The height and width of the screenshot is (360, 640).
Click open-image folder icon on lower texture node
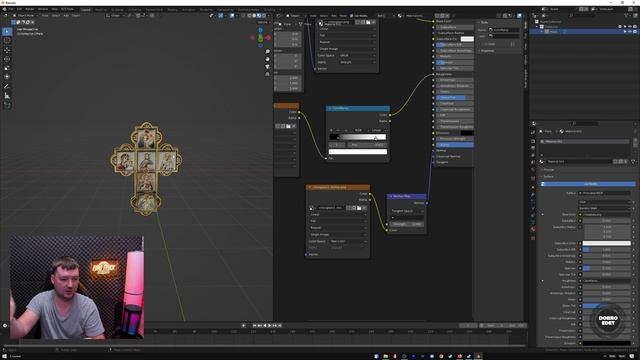click(359, 208)
